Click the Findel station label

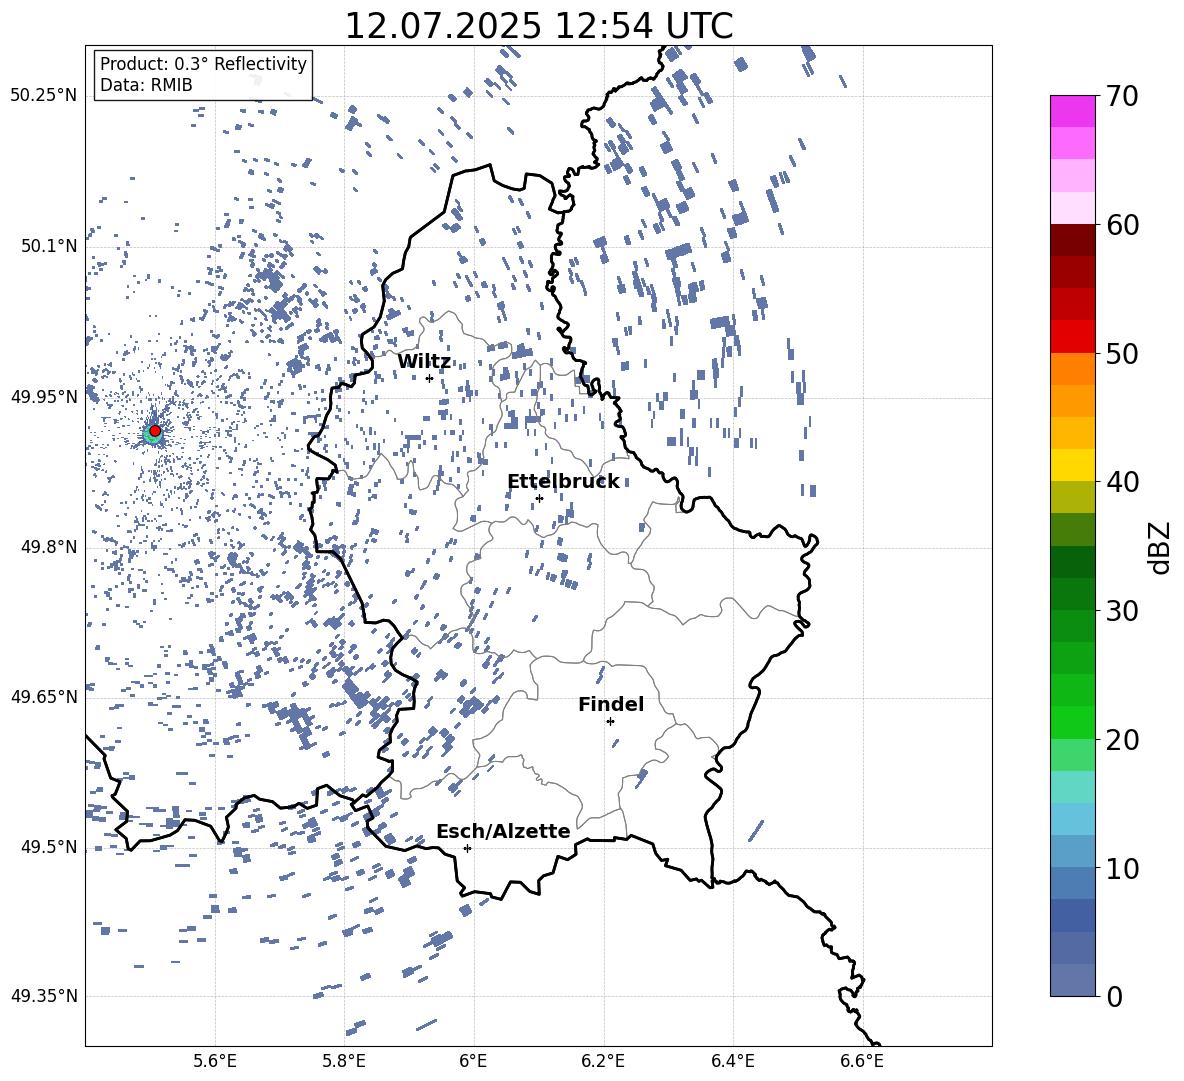pos(611,704)
